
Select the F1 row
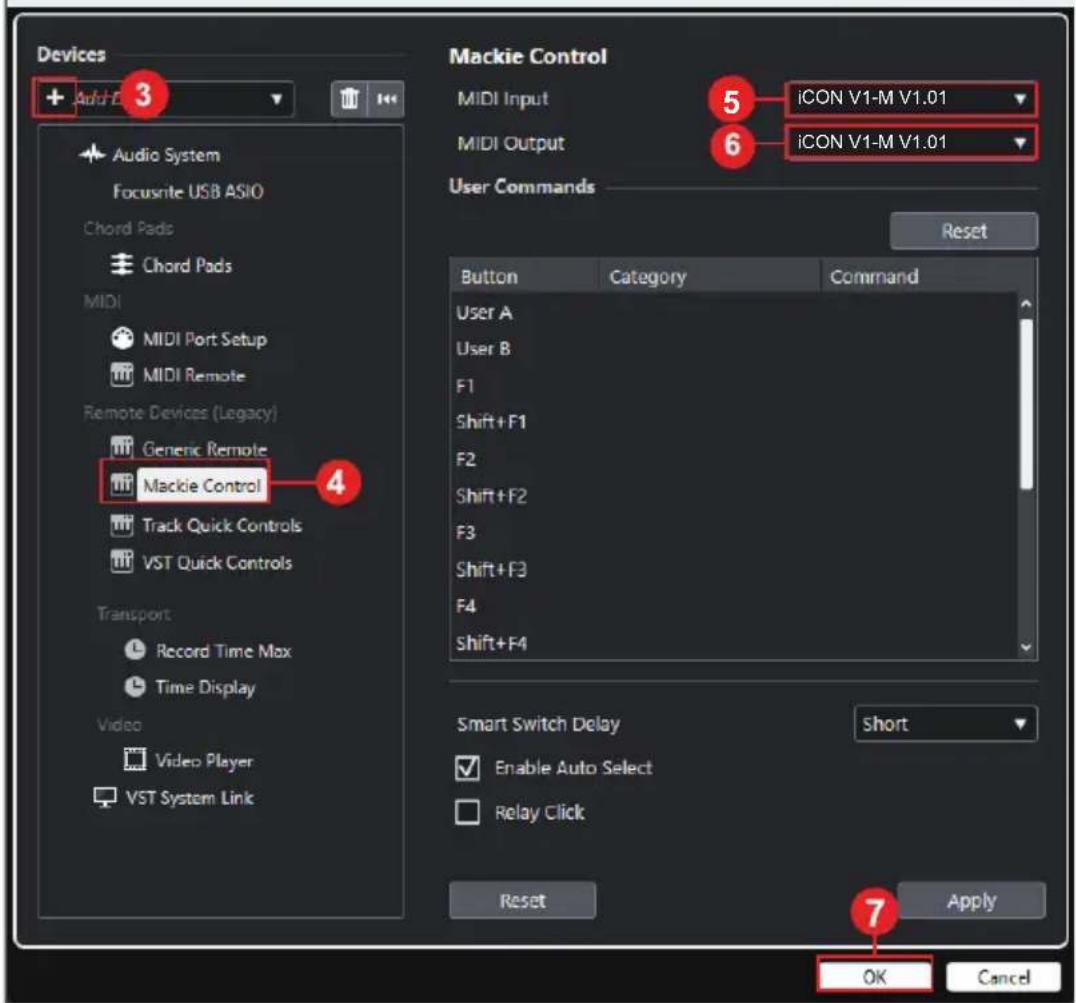(x=734, y=386)
